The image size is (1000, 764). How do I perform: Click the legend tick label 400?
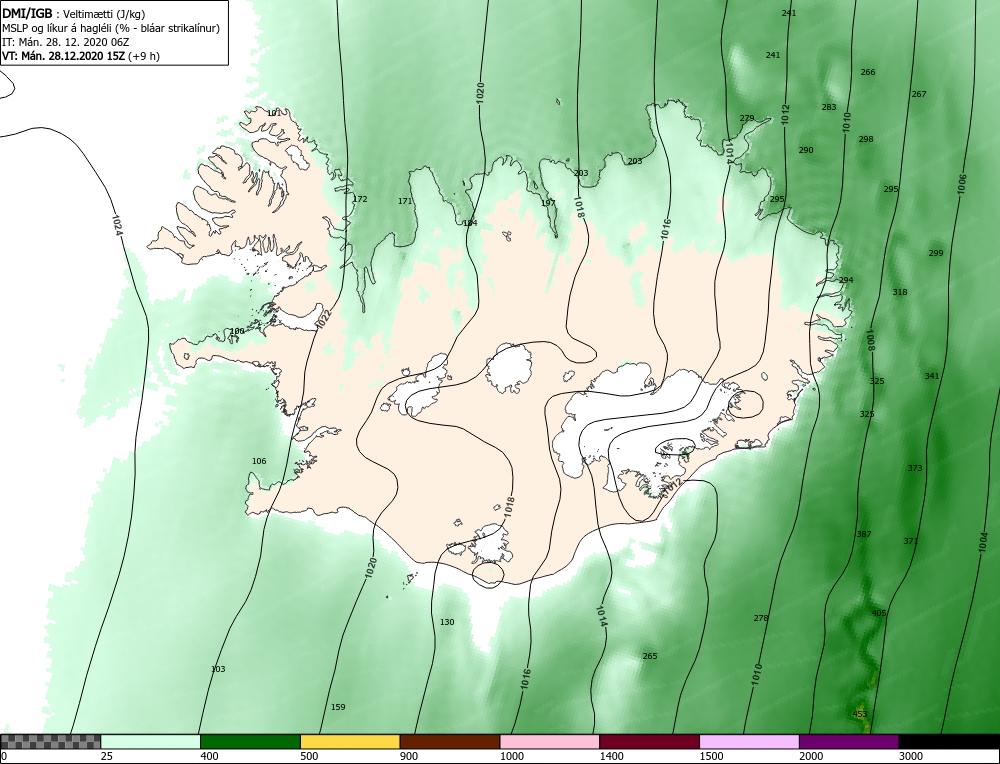click(x=209, y=756)
